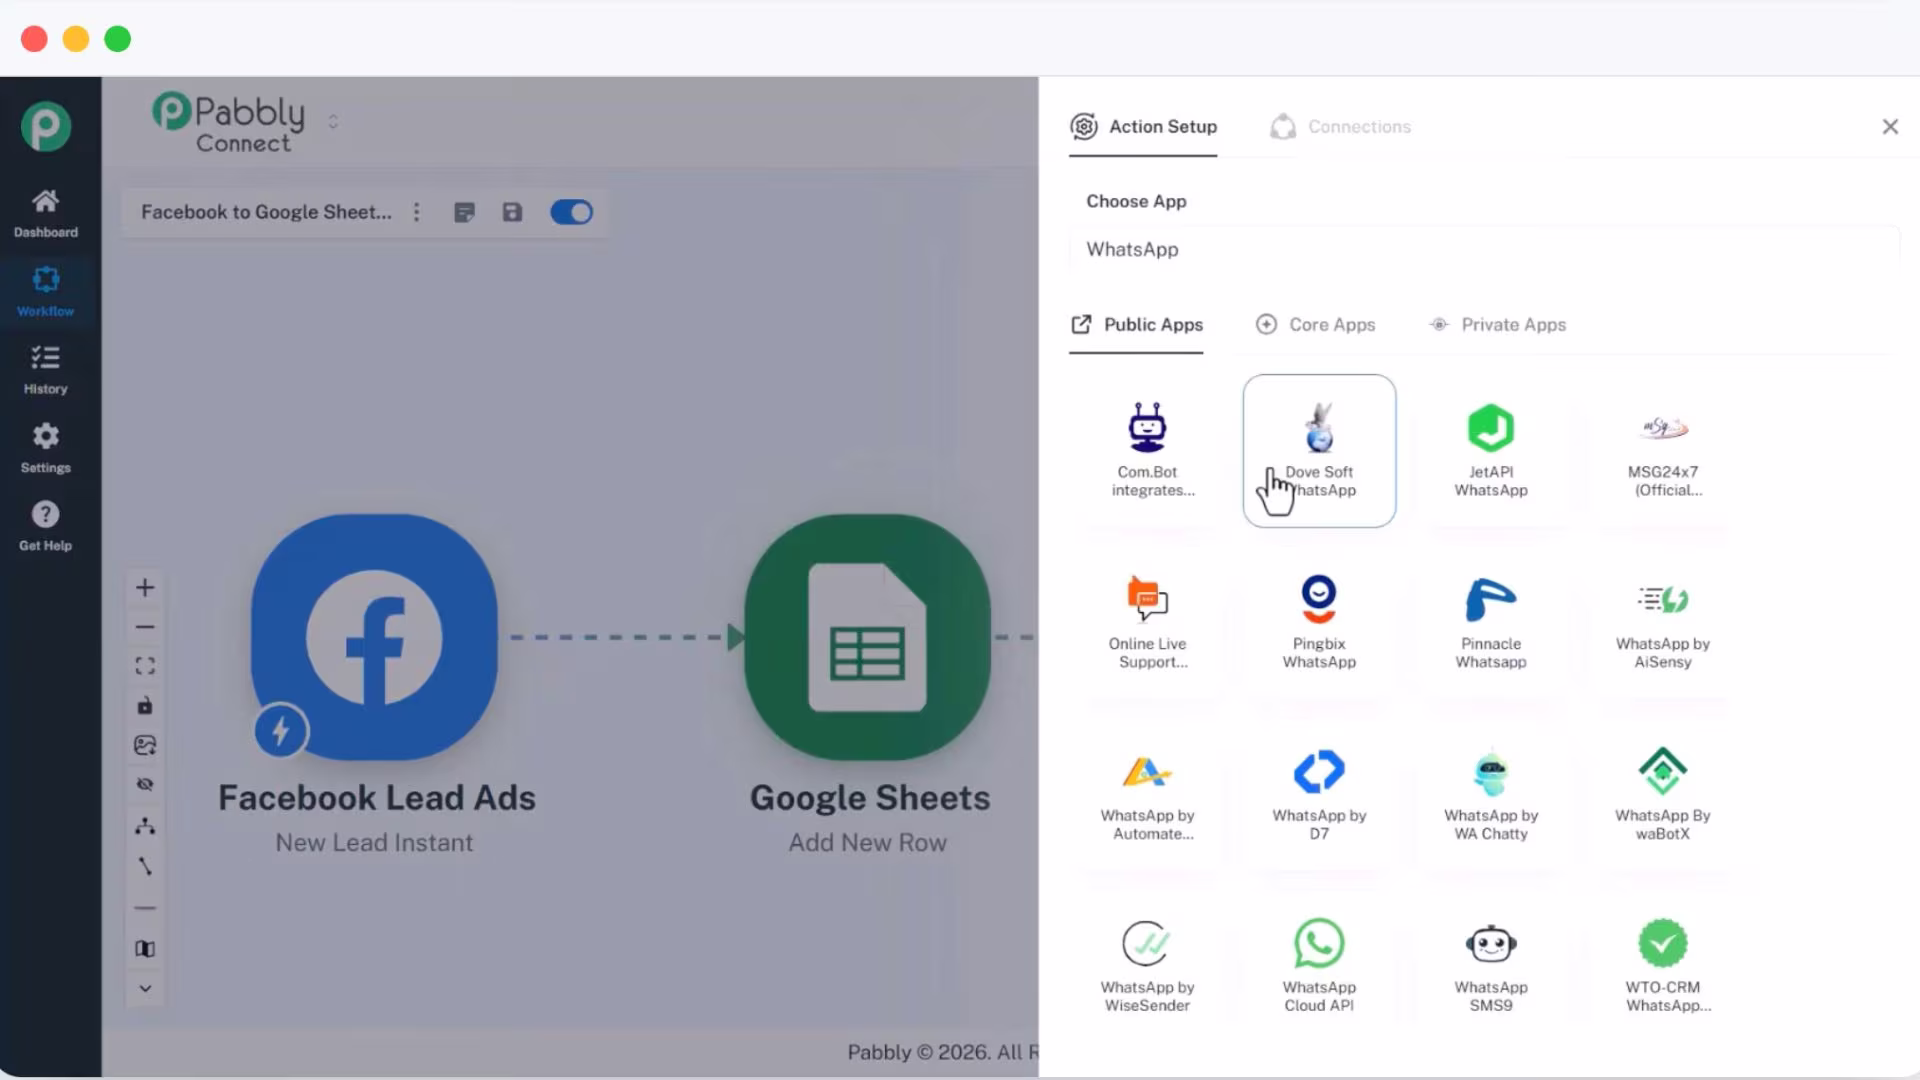Click the yellow macOS minimize window button

pyautogui.click(x=76, y=39)
